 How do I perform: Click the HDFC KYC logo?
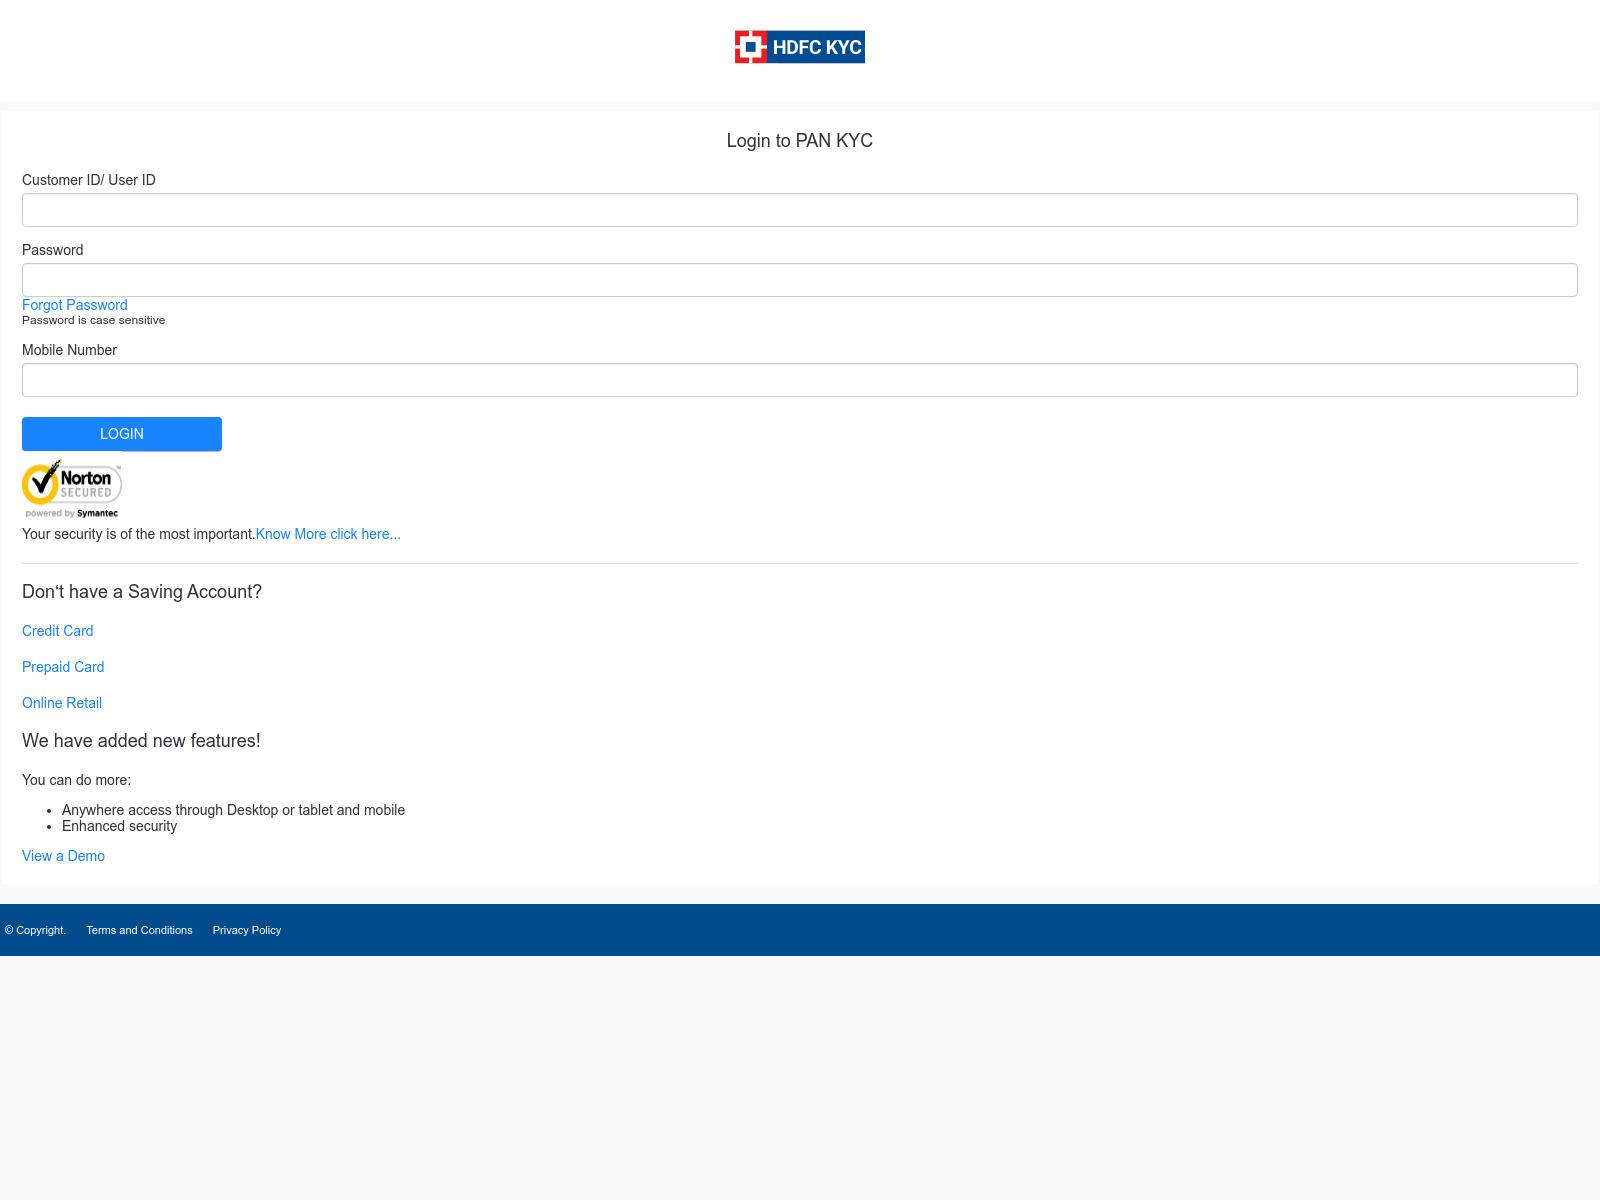800,47
